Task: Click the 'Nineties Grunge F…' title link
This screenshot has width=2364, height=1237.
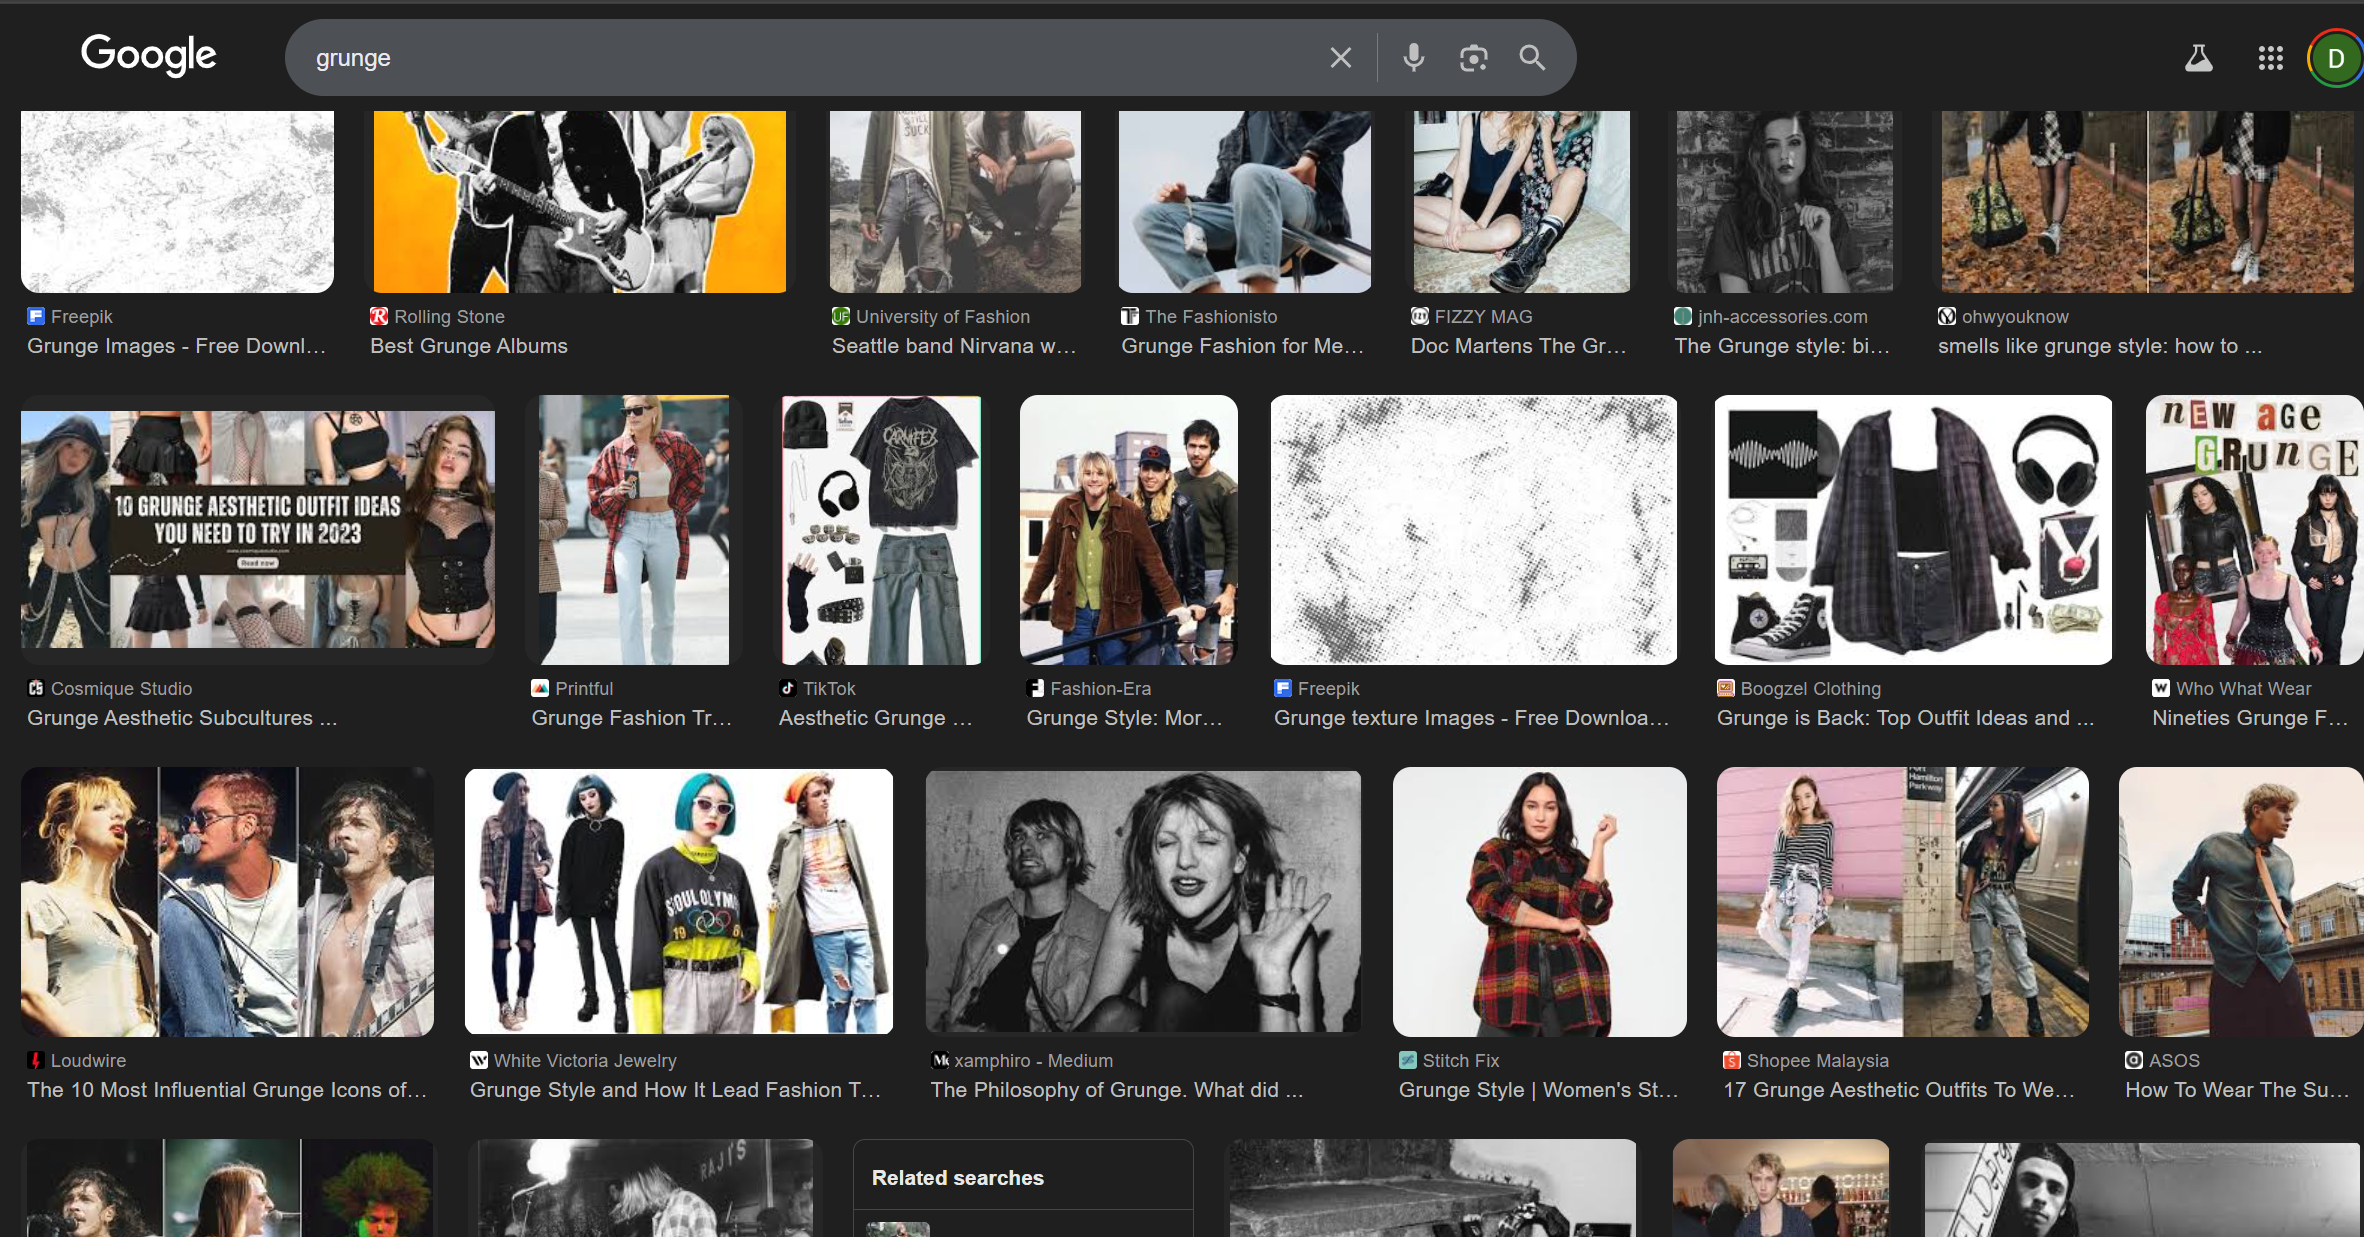Action: pos(2249,718)
